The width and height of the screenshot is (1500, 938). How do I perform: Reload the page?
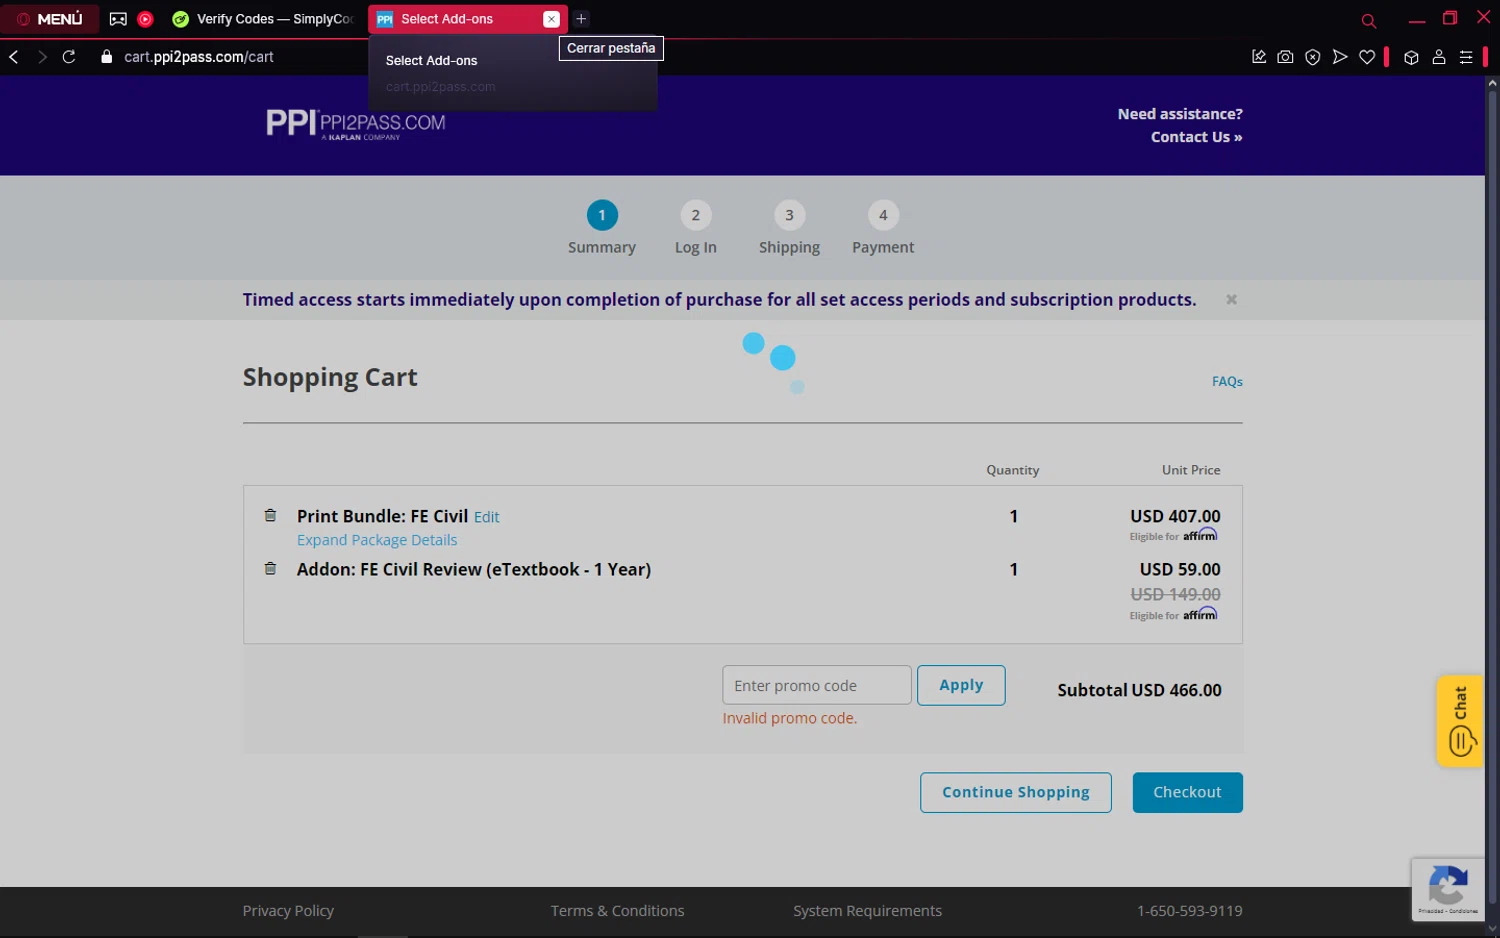[x=69, y=57]
